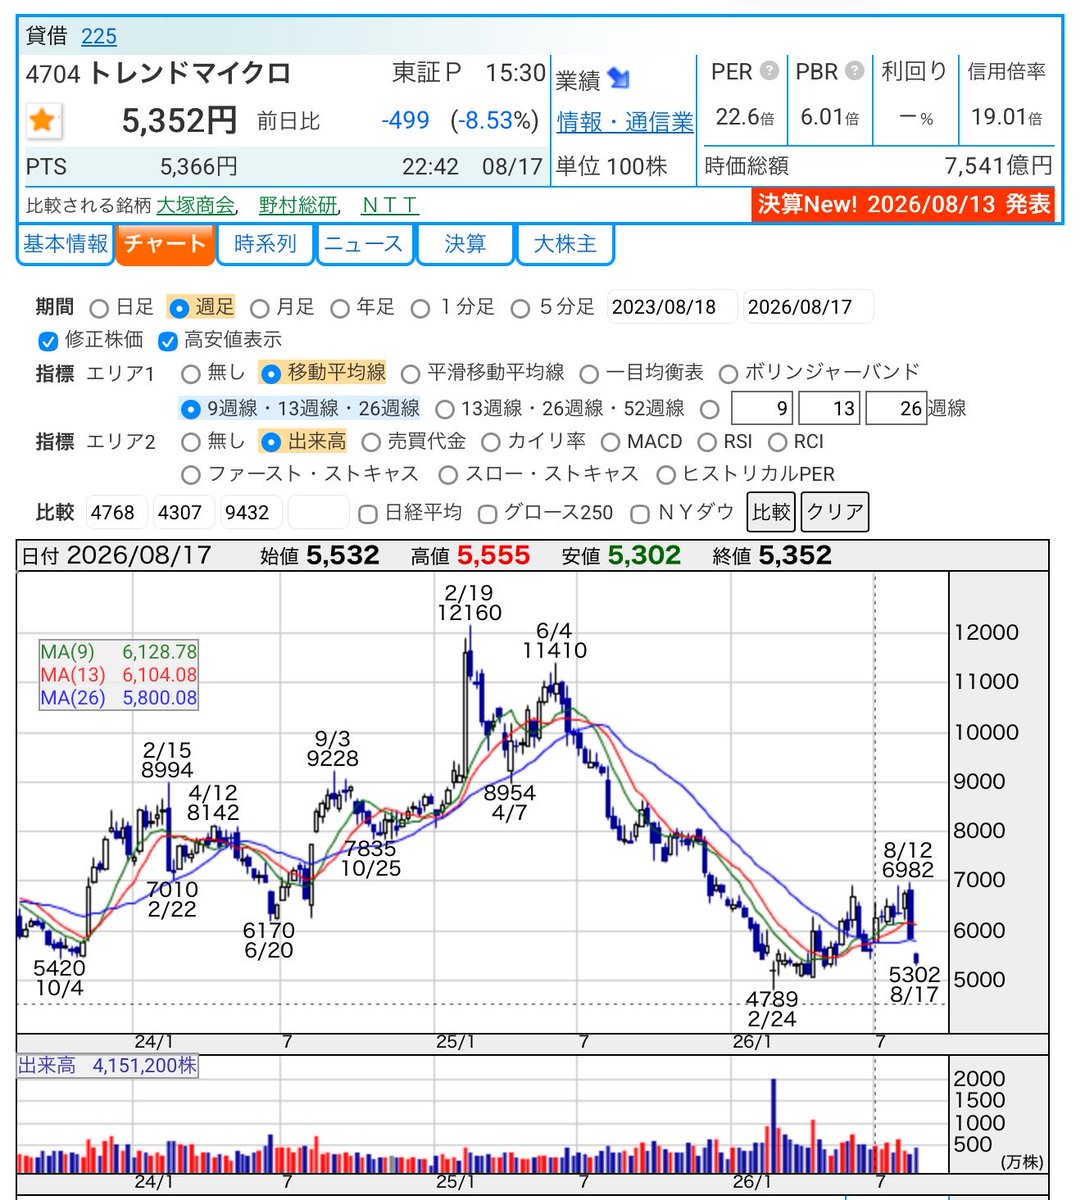Open the PER help question mark
Image resolution: width=1085 pixels, height=1200 pixels.
(769, 71)
